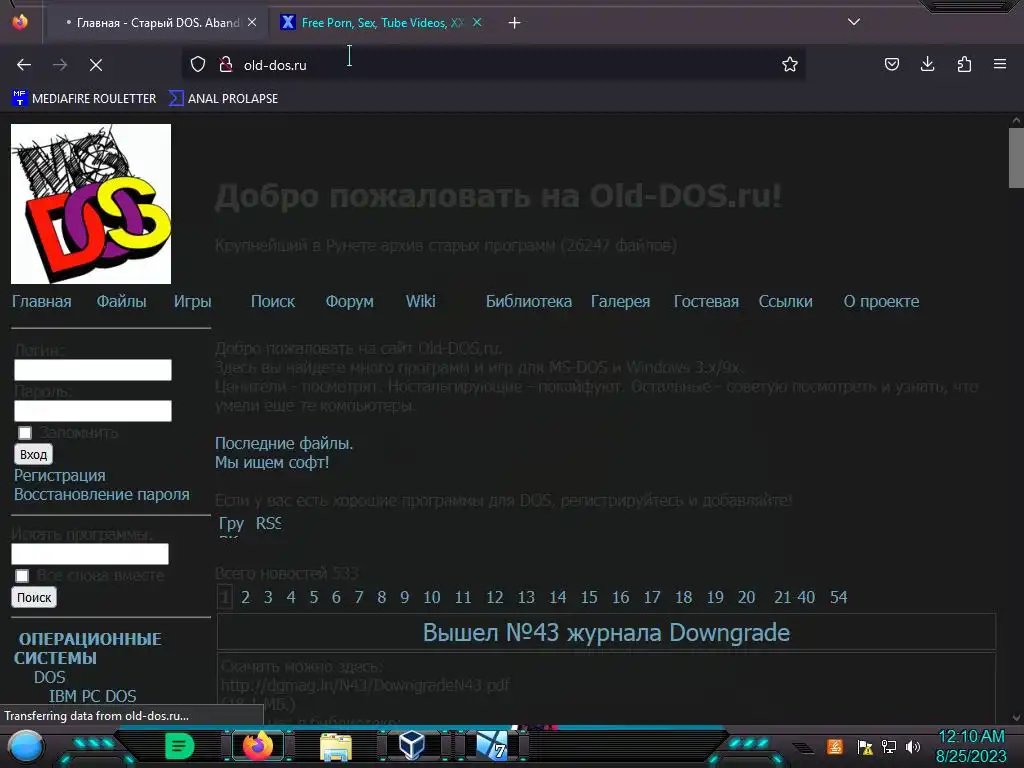Expand the list all tabs chevron
1024x768 pixels.
[x=854, y=22]
